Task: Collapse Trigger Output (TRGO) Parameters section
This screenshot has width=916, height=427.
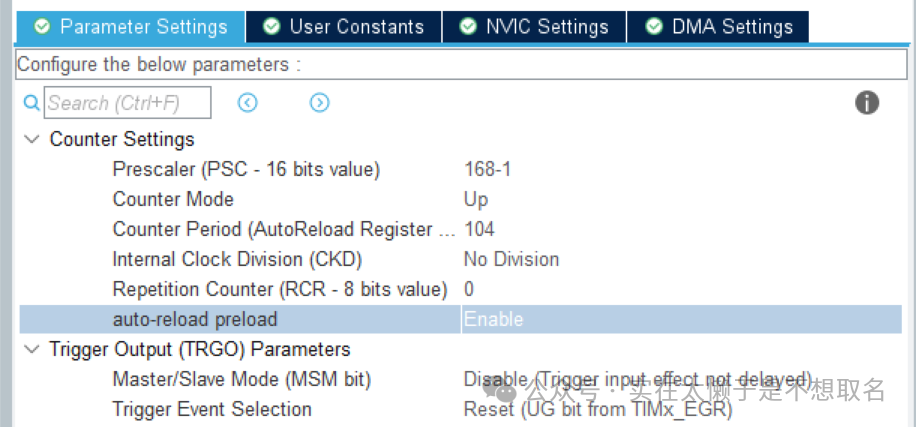Action: click(x=33, y=349)
